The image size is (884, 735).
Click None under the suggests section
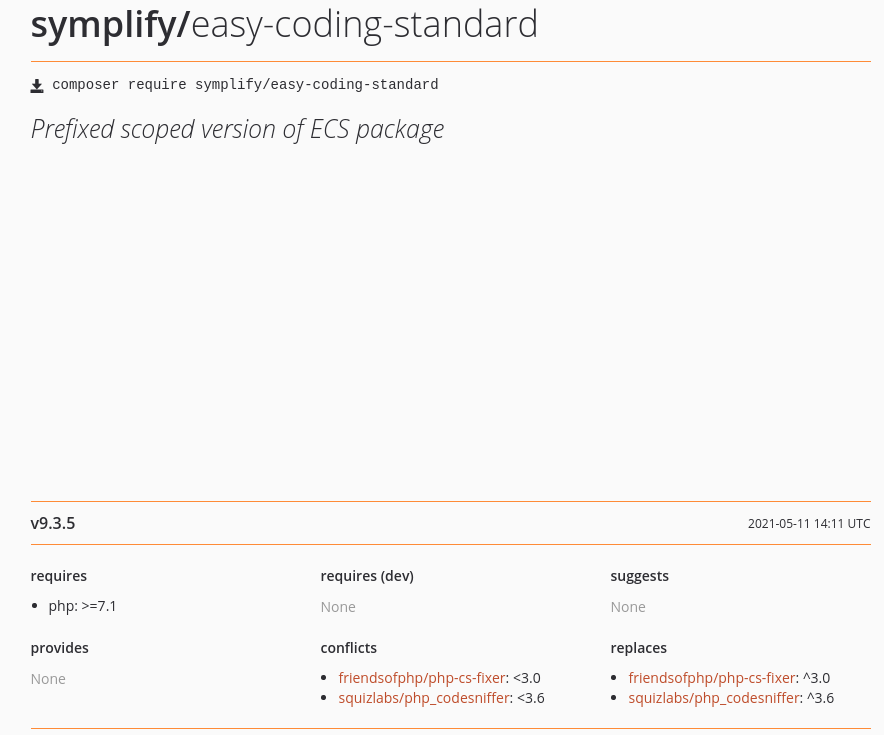[x=628, y=606]
